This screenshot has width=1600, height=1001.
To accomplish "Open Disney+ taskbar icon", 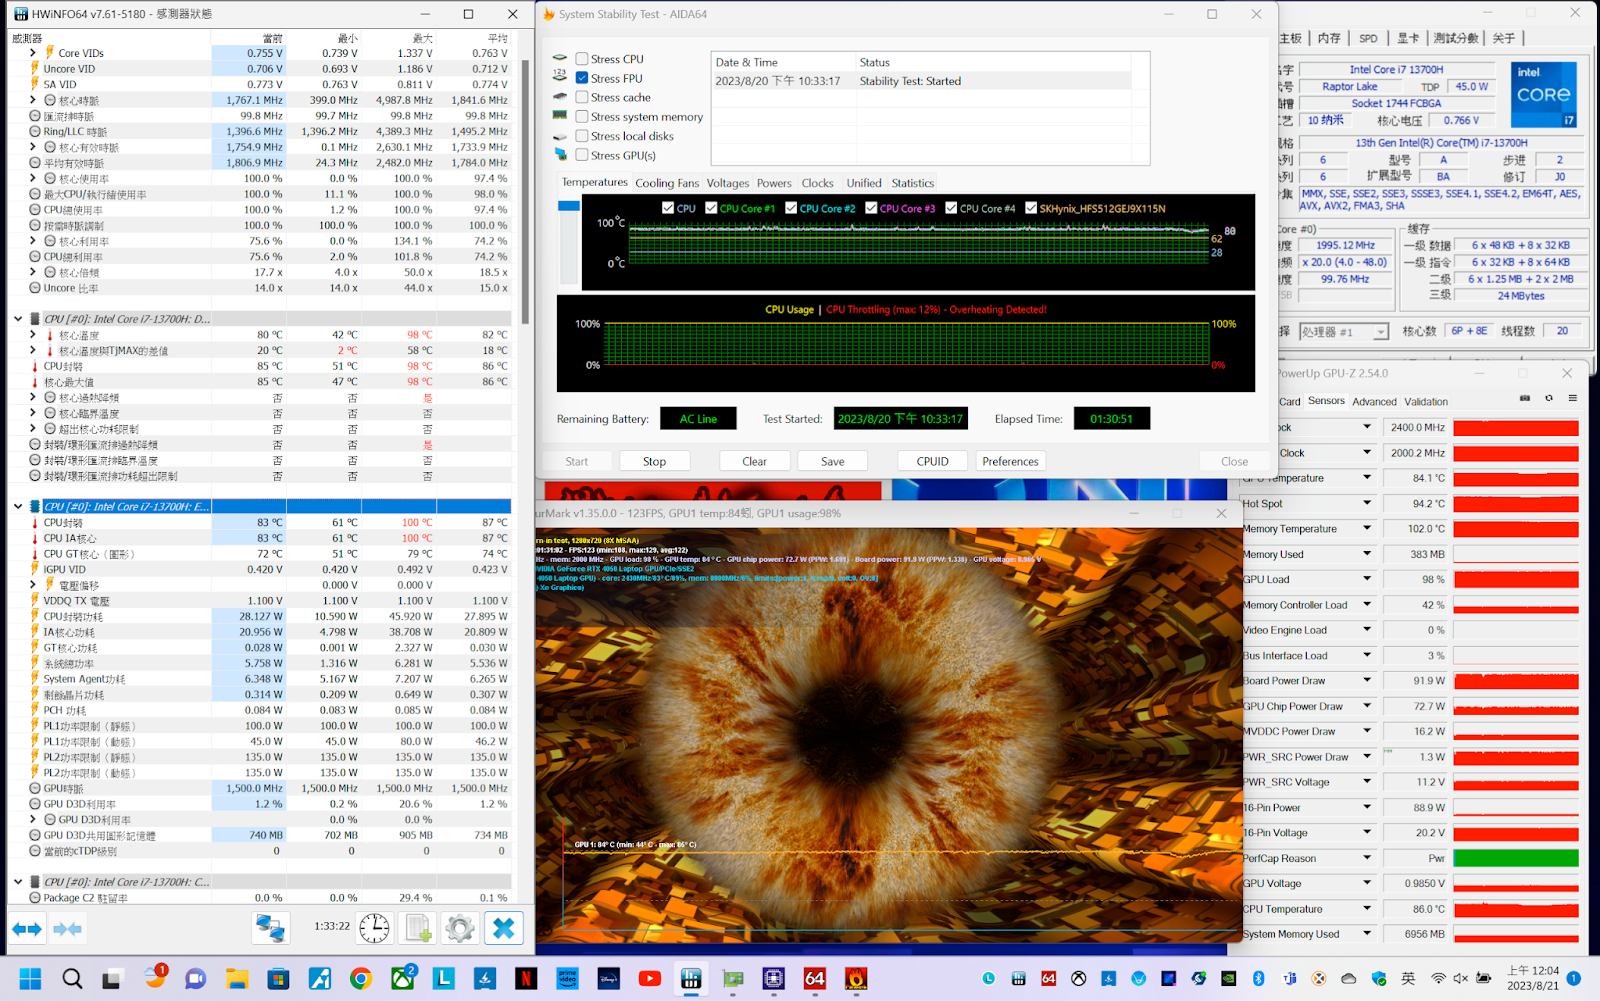I will (x=608, y=978).
